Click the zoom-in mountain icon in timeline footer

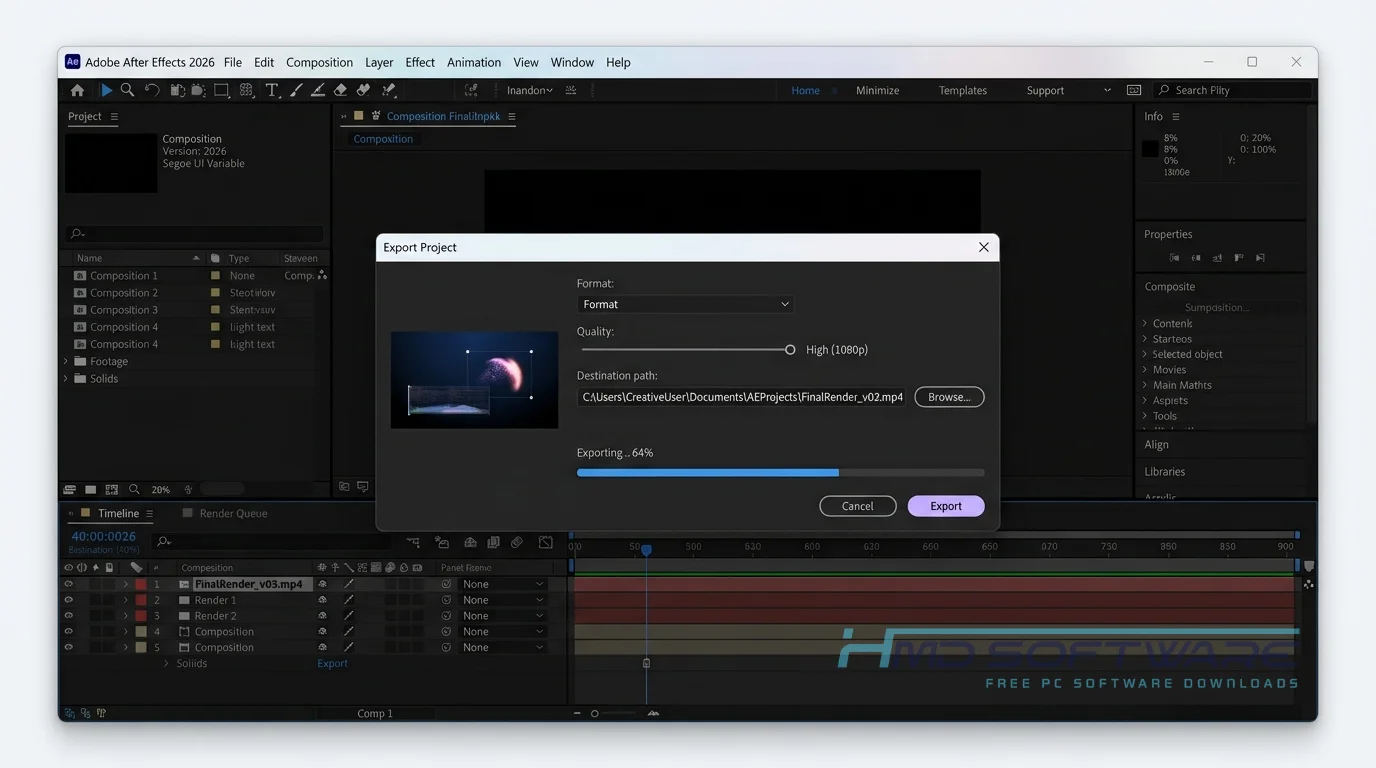pos(653,713)
